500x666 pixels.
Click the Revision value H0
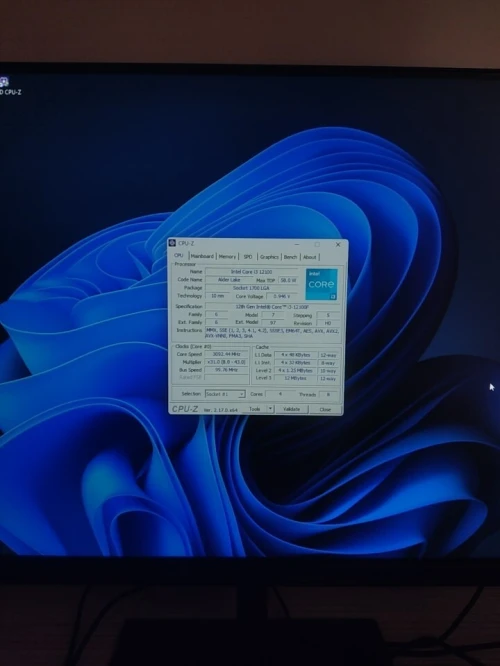[x=328, y=323]
